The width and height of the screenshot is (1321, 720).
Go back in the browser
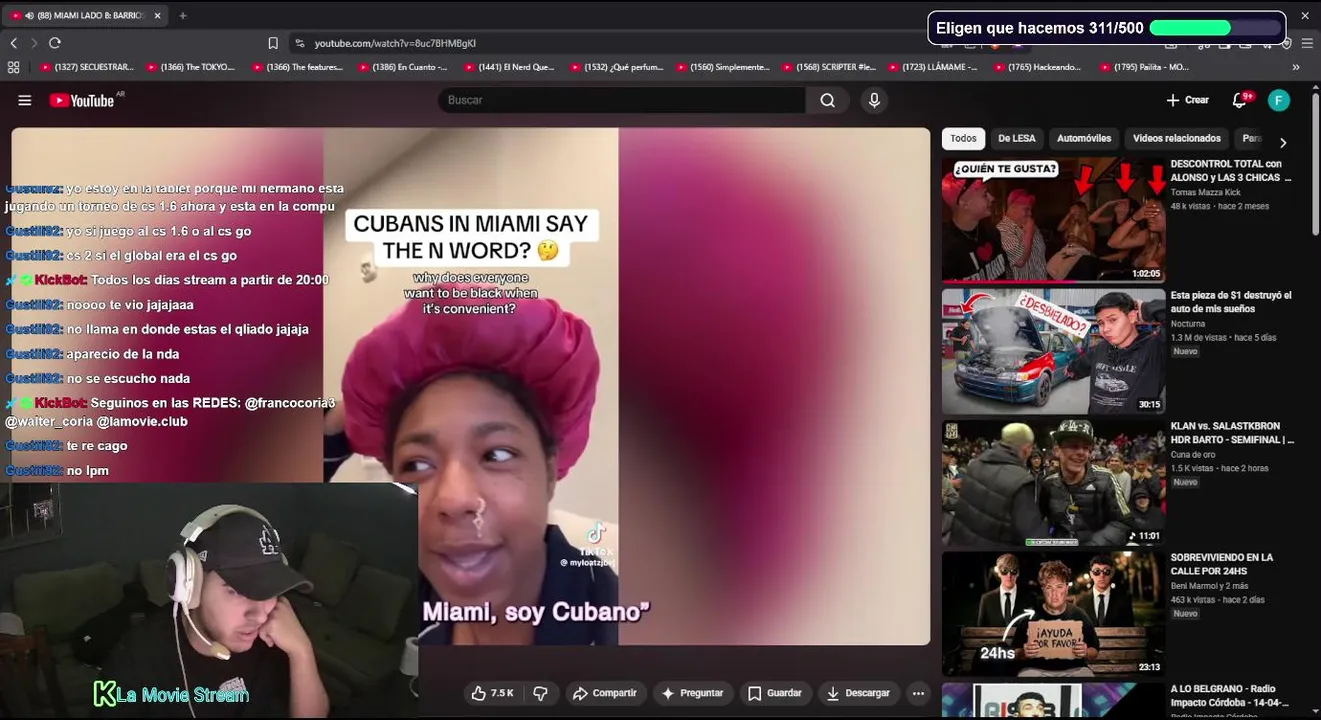13,43
